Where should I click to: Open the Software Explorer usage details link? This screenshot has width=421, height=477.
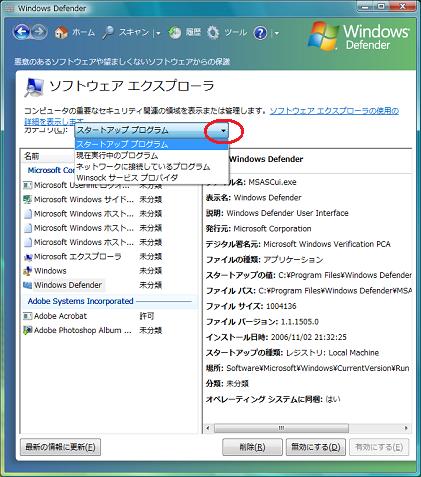(334, 111)
